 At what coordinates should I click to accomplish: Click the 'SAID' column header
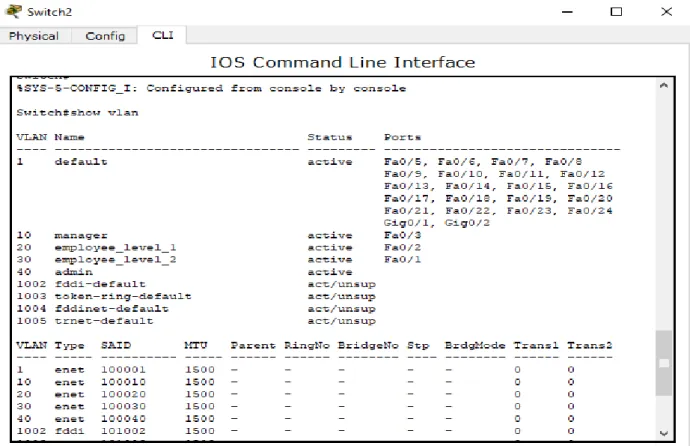(116, 345)
